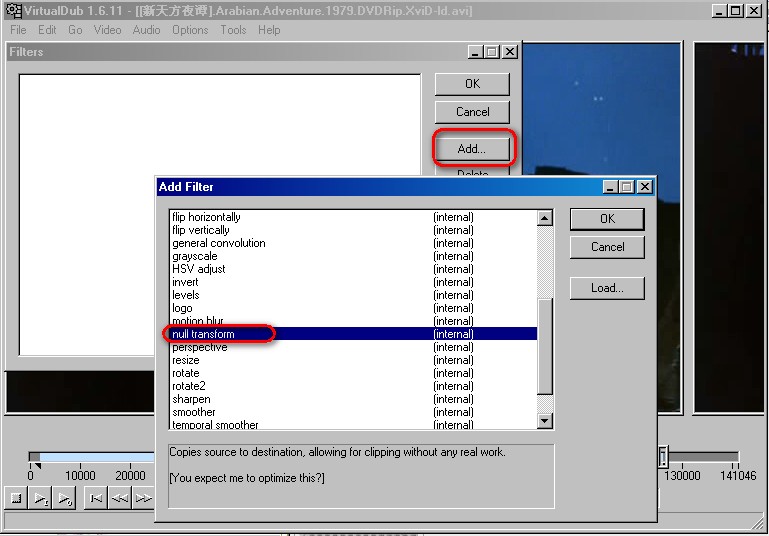Screen dimensions: 769x536
Task: Open the Tools menu
Action: click(233, 30)
